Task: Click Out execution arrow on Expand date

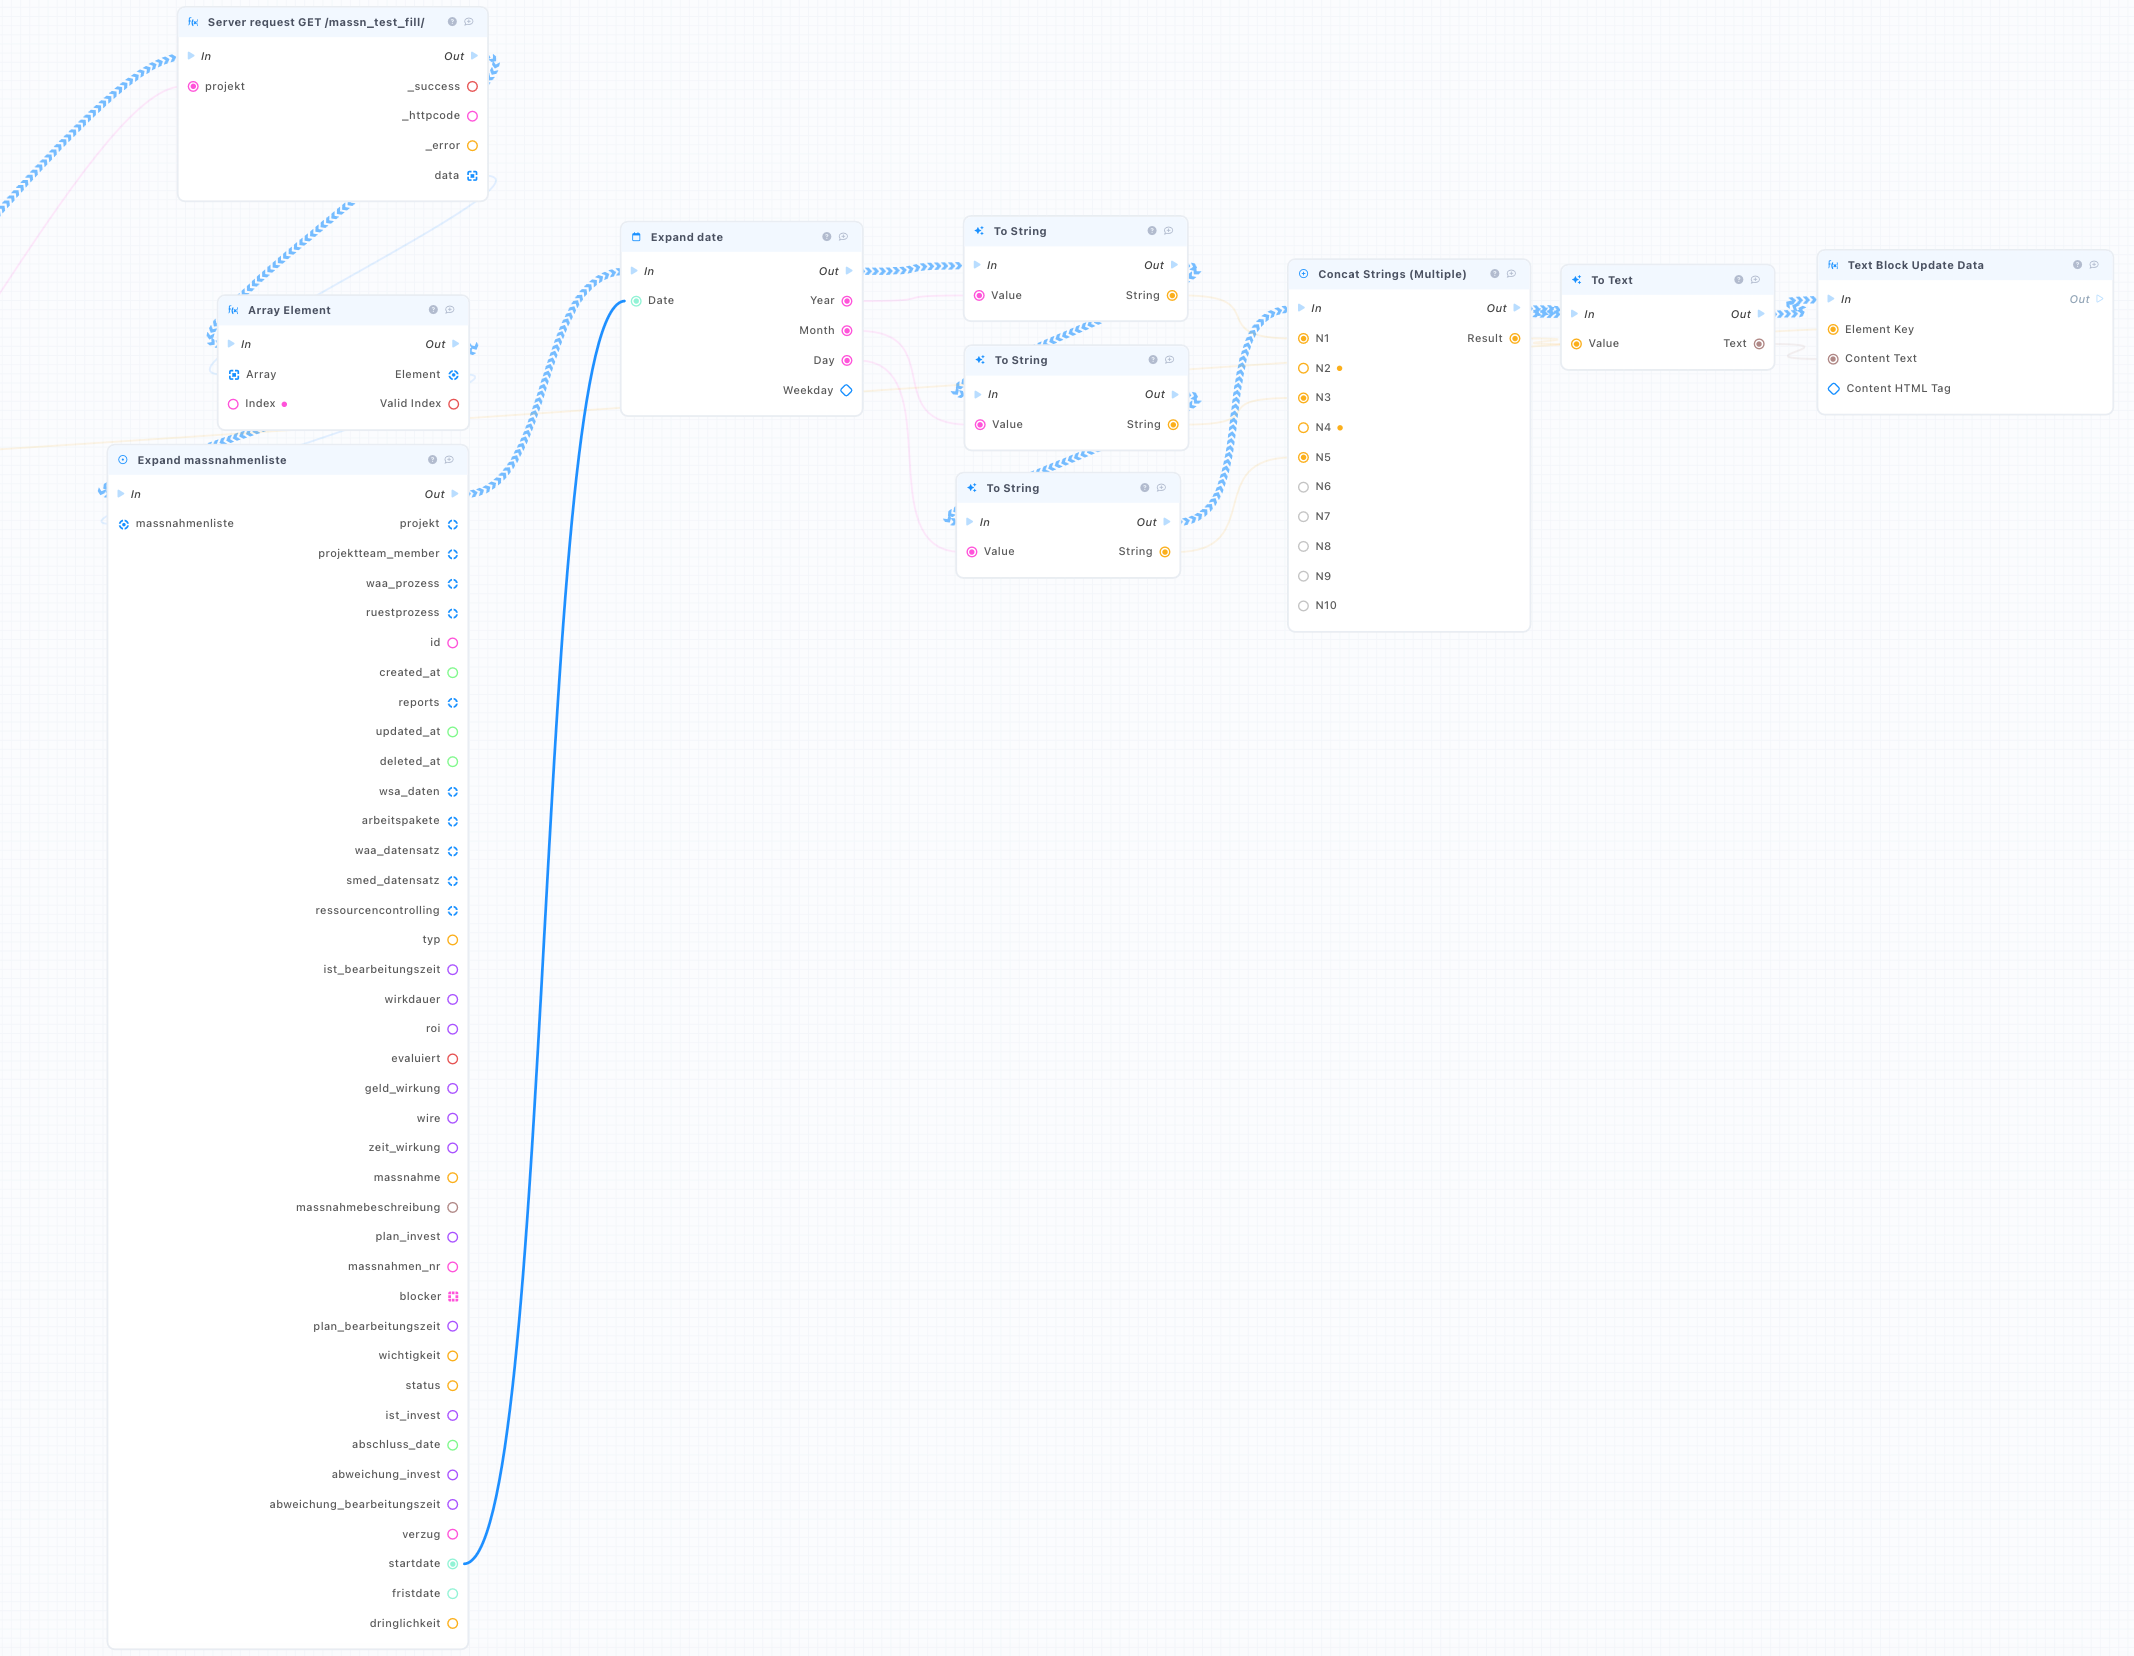Action: pos(849,271)
